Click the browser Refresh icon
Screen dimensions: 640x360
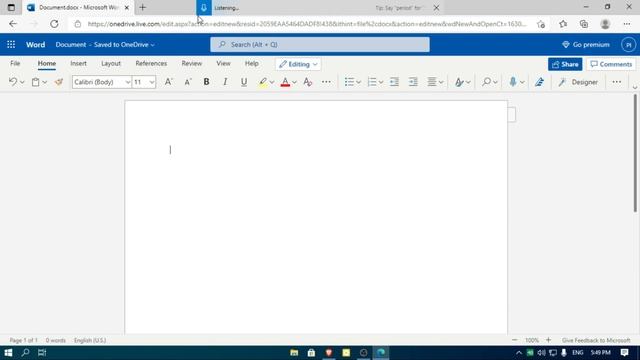pos(54,24)
